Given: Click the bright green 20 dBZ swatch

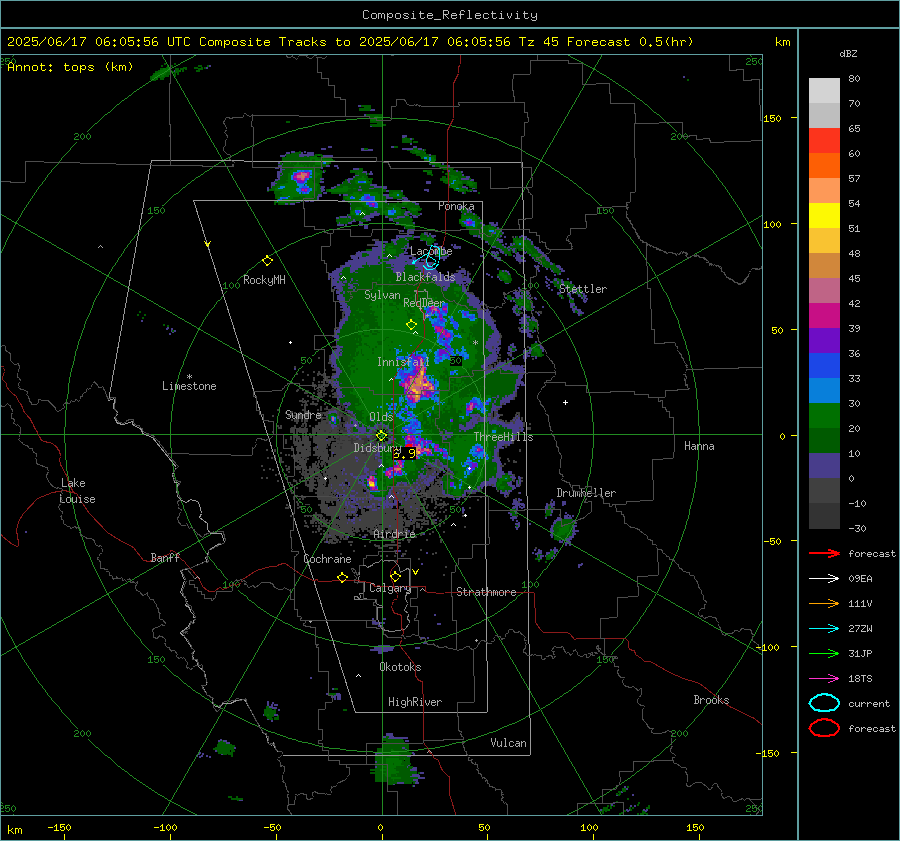Looking at the screenshot, I should tap(824, 416).
